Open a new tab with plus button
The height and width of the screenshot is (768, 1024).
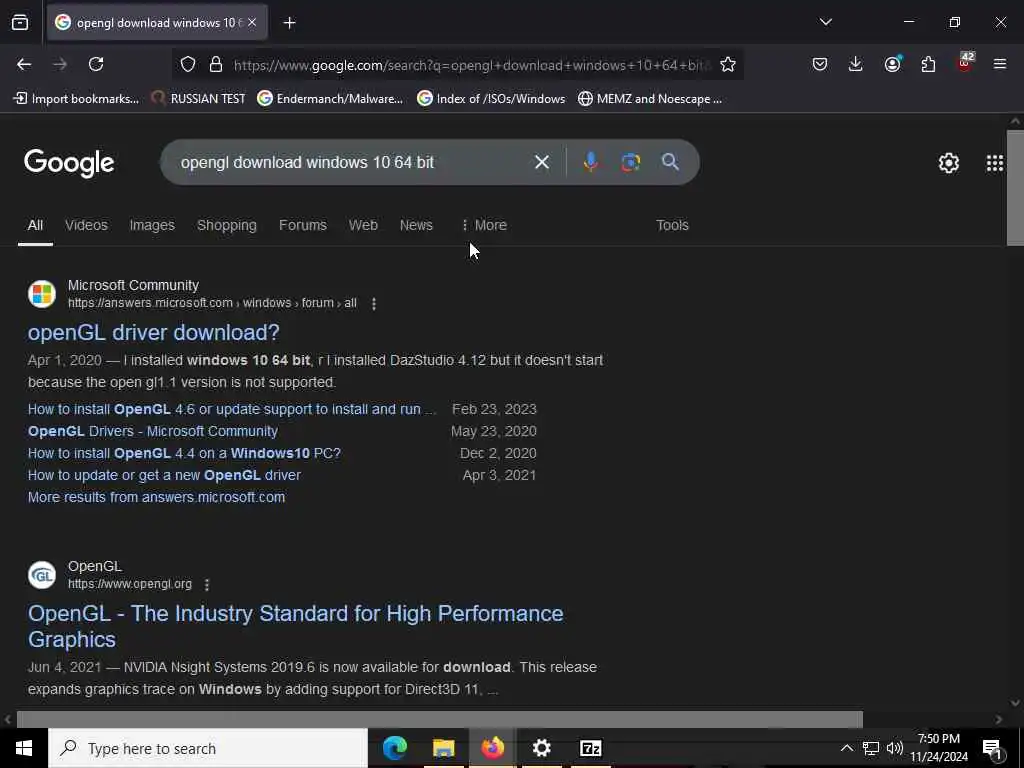point(290,23)
